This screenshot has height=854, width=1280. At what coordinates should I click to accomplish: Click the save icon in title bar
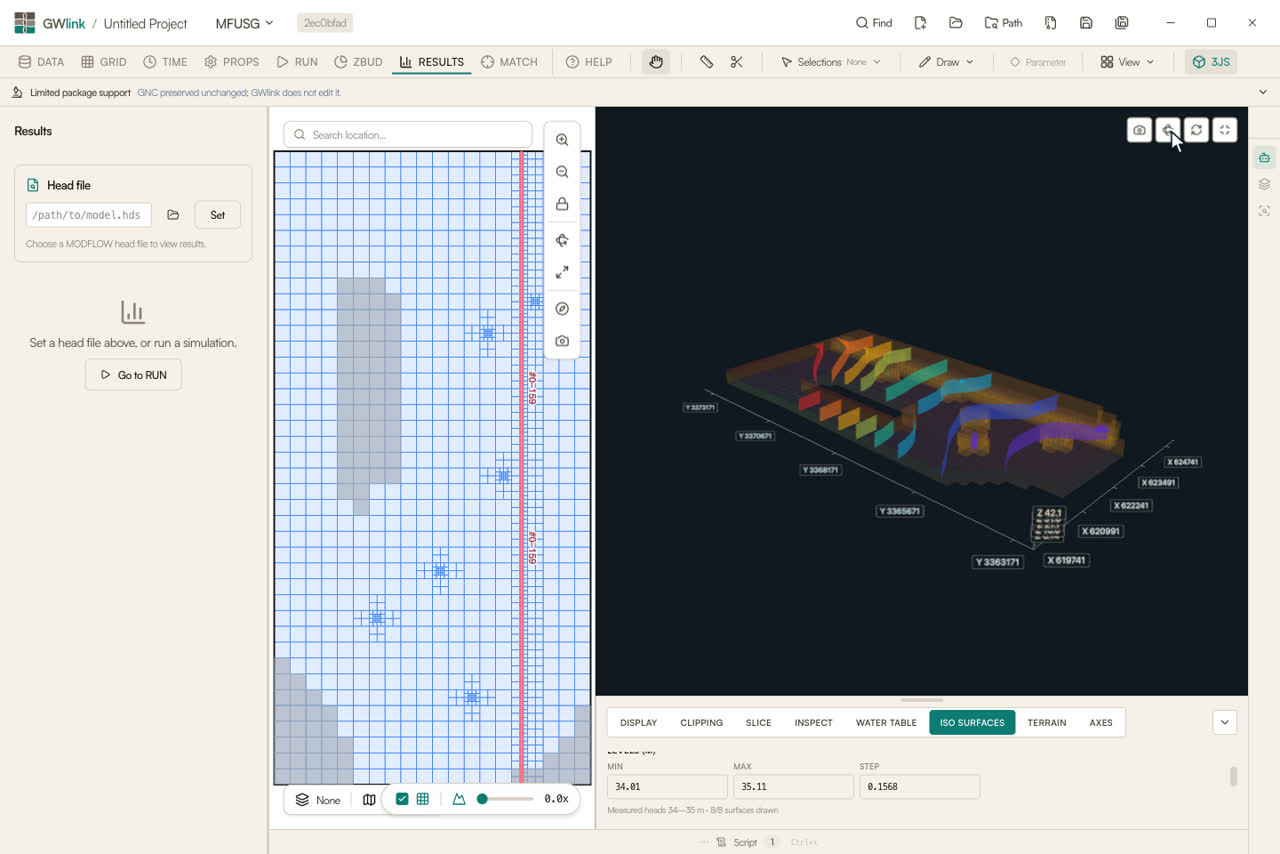(1086, 23)
